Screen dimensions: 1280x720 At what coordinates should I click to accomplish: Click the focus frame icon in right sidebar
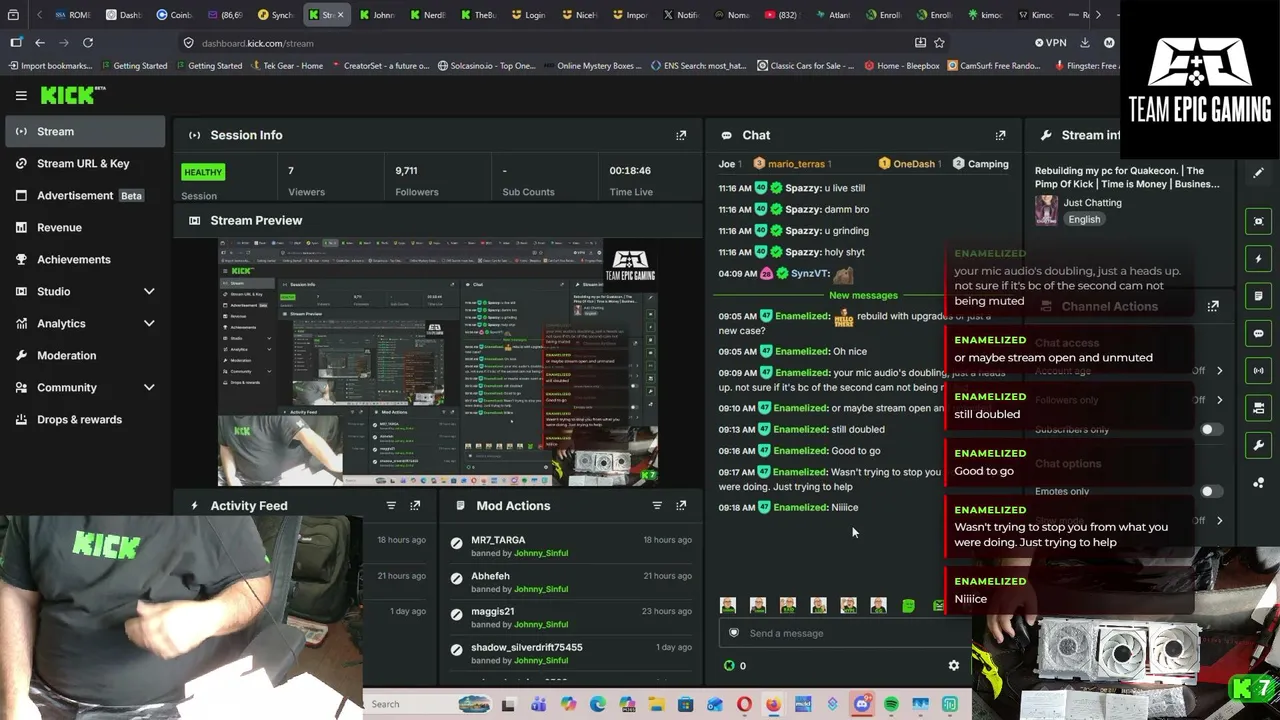coord(1258,221)
